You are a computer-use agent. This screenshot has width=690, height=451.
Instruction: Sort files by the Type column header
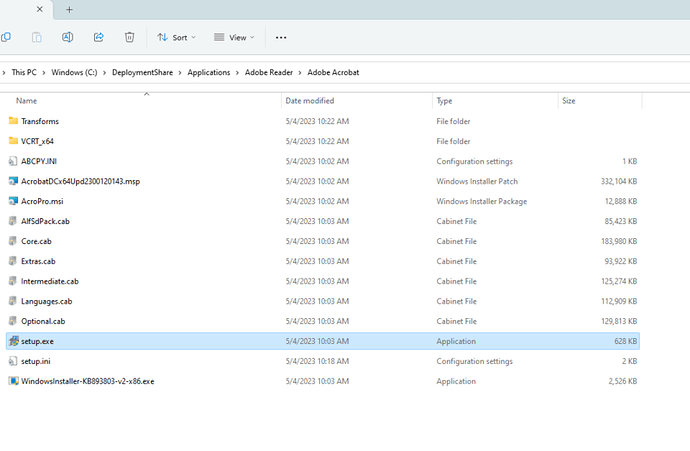tap(445, 101)
